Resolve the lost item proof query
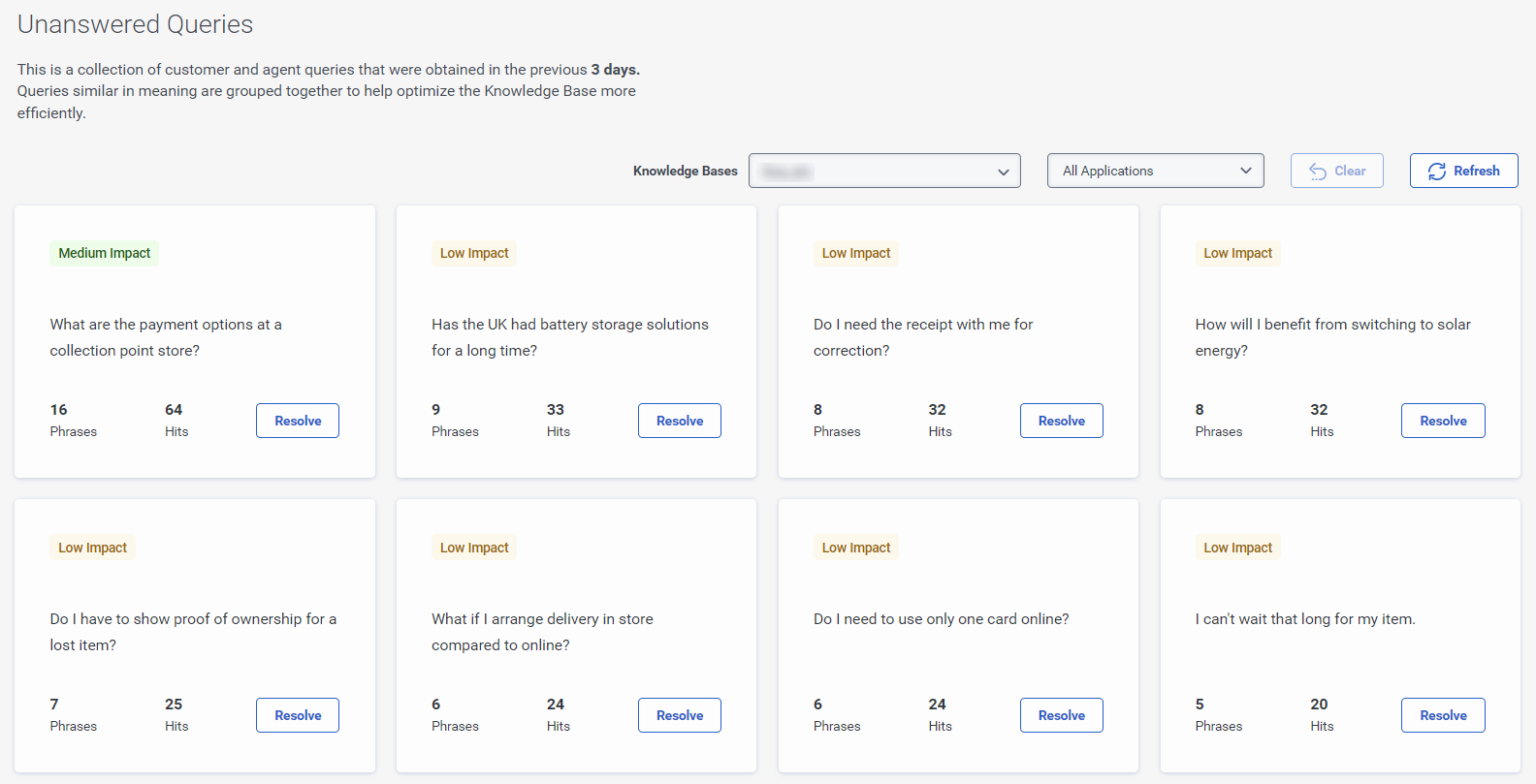The width and height of the screenshot is (1536, 784). tap(297, 715)
